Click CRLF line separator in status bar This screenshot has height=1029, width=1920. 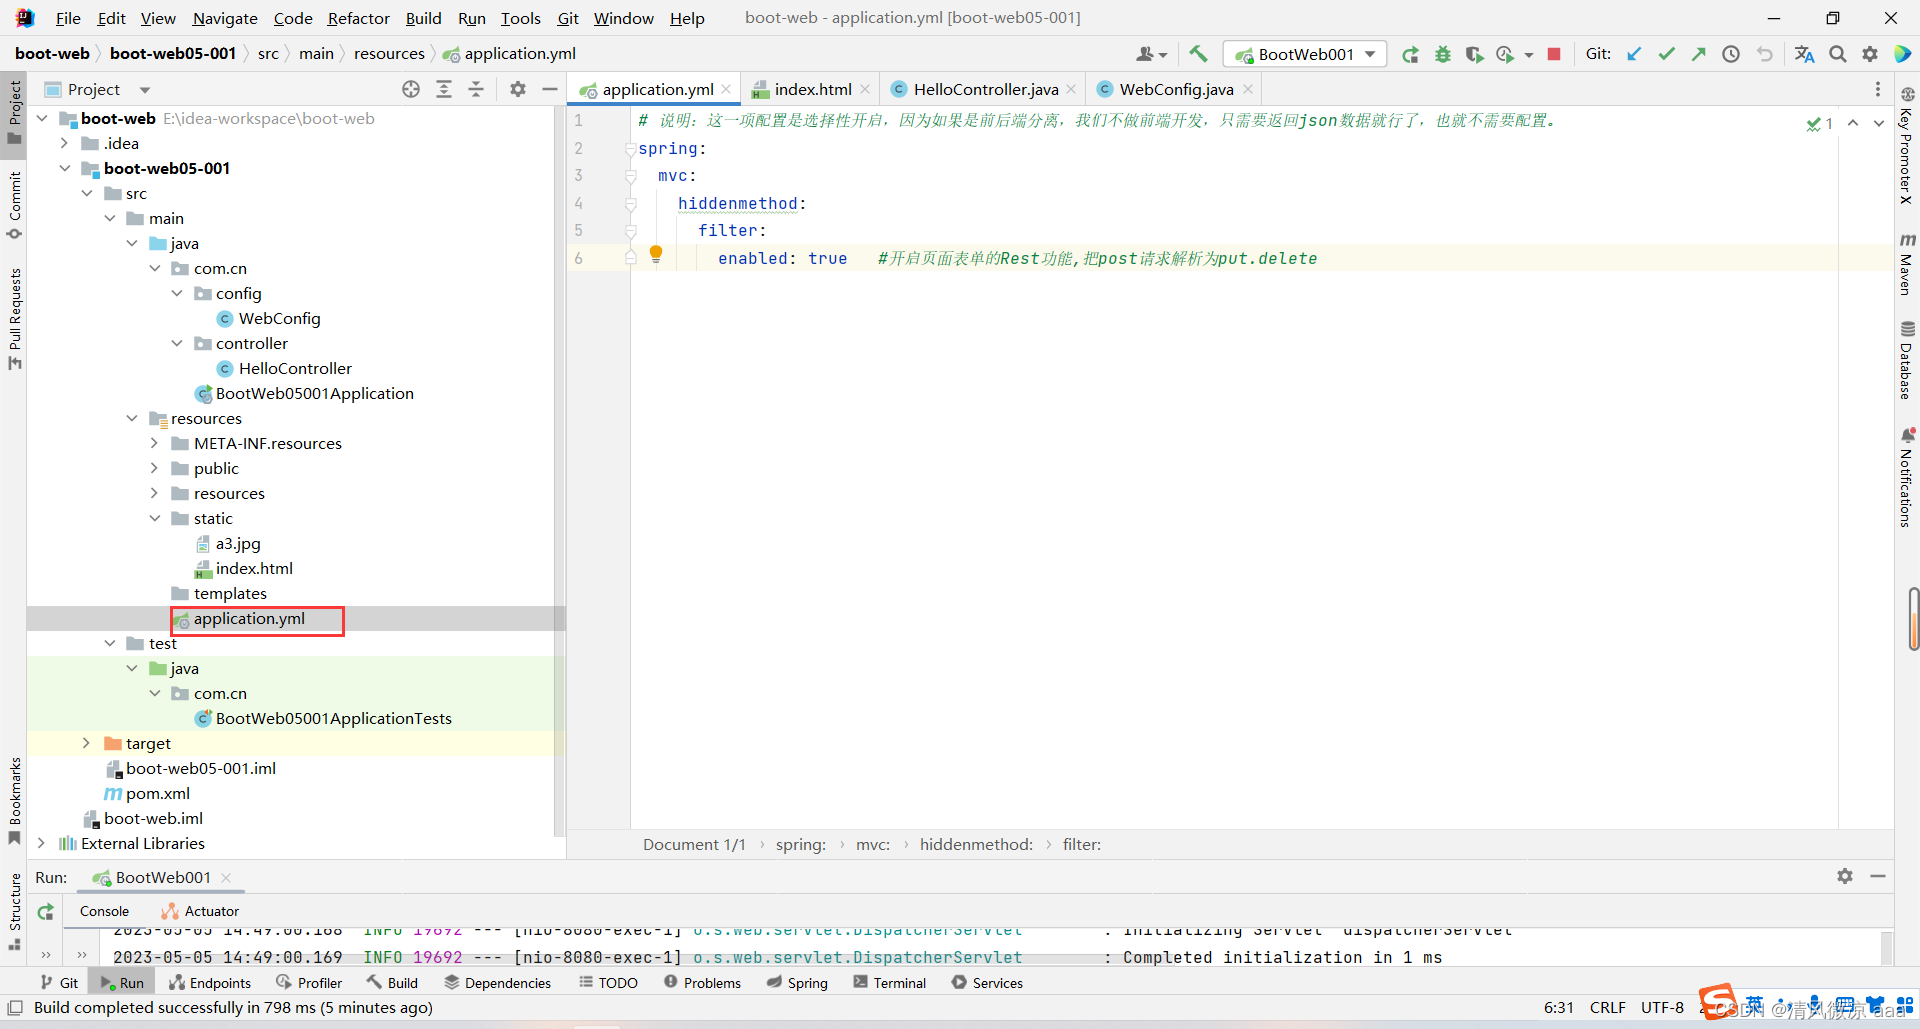click(x=1607, y=1007)
